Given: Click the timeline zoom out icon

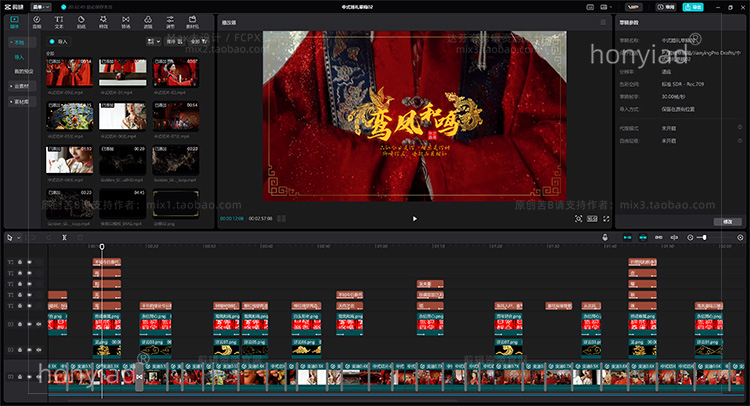Looking at the screenshot, I should click(690, 237).
